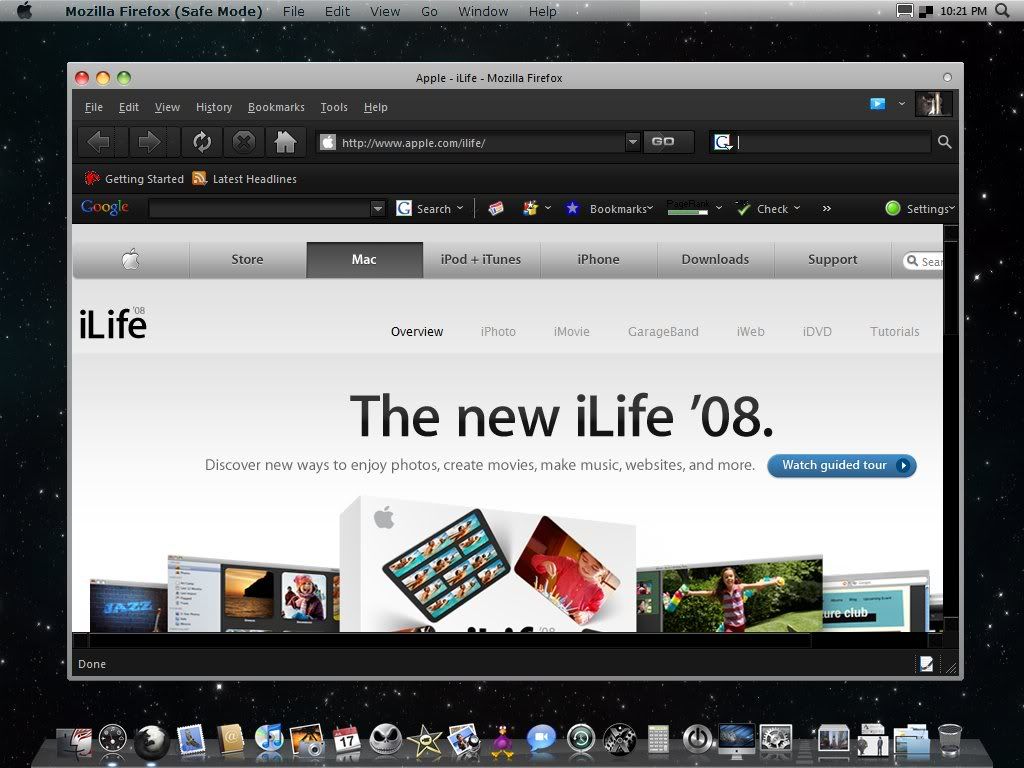Open the Window menu in the Mac menu bar
The height and width of the screenshot is (768, 1024).
point(483,11)
